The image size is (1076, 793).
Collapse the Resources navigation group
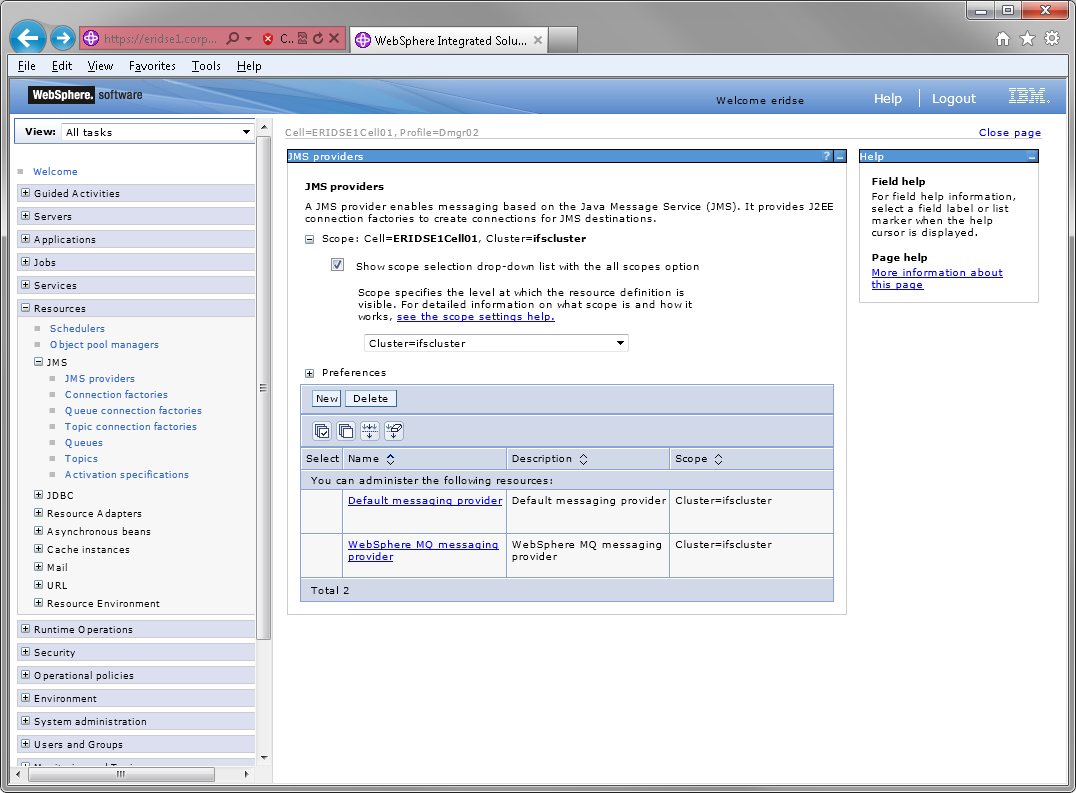25,308
